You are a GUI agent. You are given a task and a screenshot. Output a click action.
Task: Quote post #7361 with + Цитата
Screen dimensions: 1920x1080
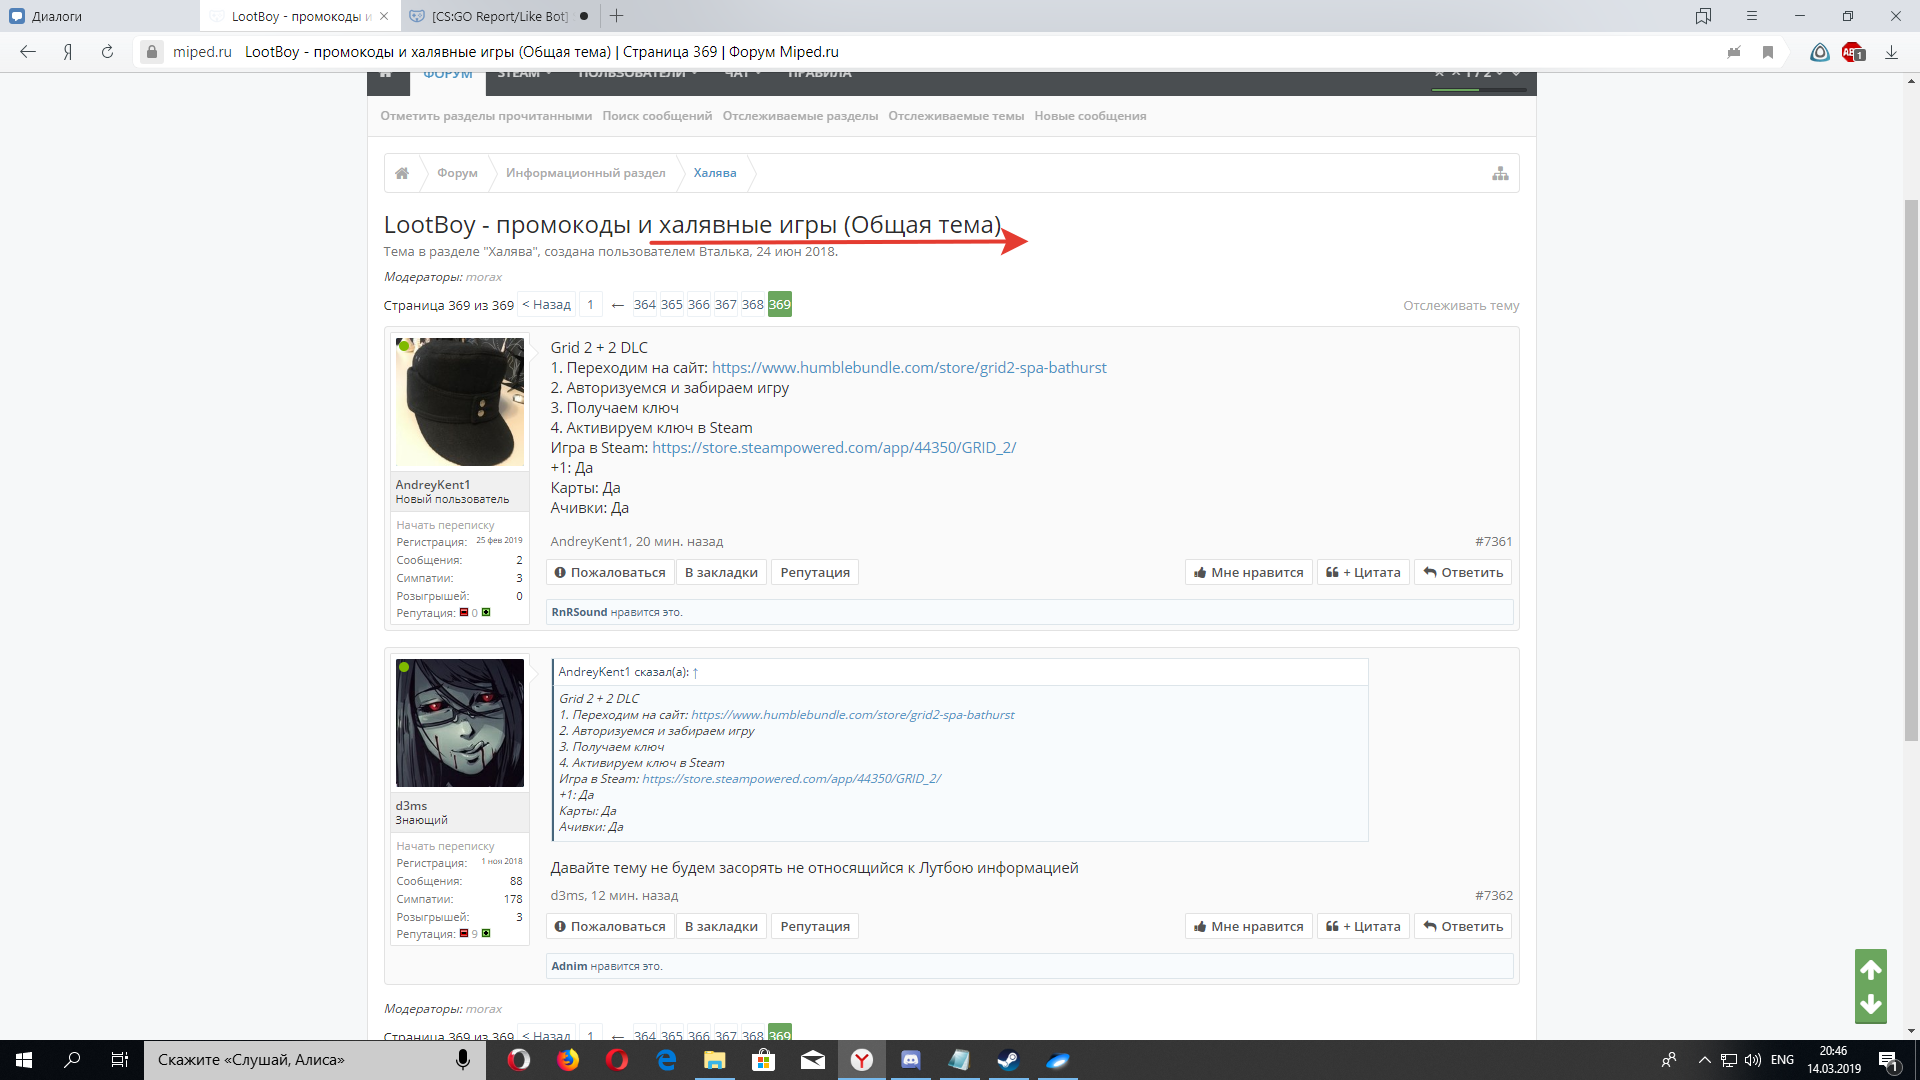pos(1363,573)
